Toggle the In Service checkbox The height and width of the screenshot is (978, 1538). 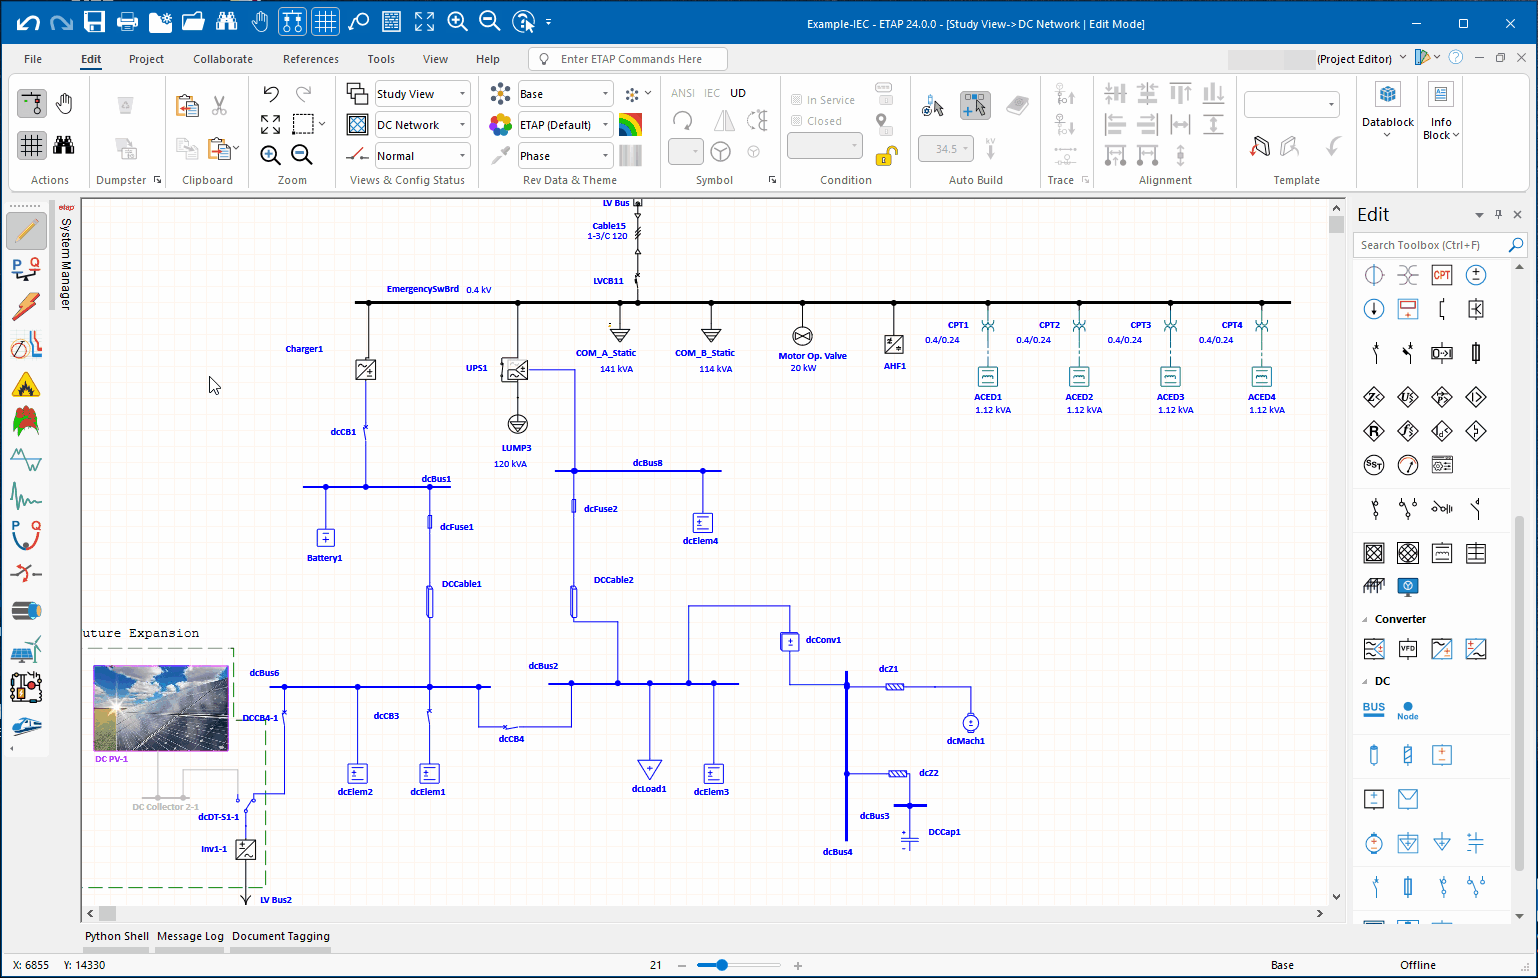pyautogui.click(x=797, y=100)
